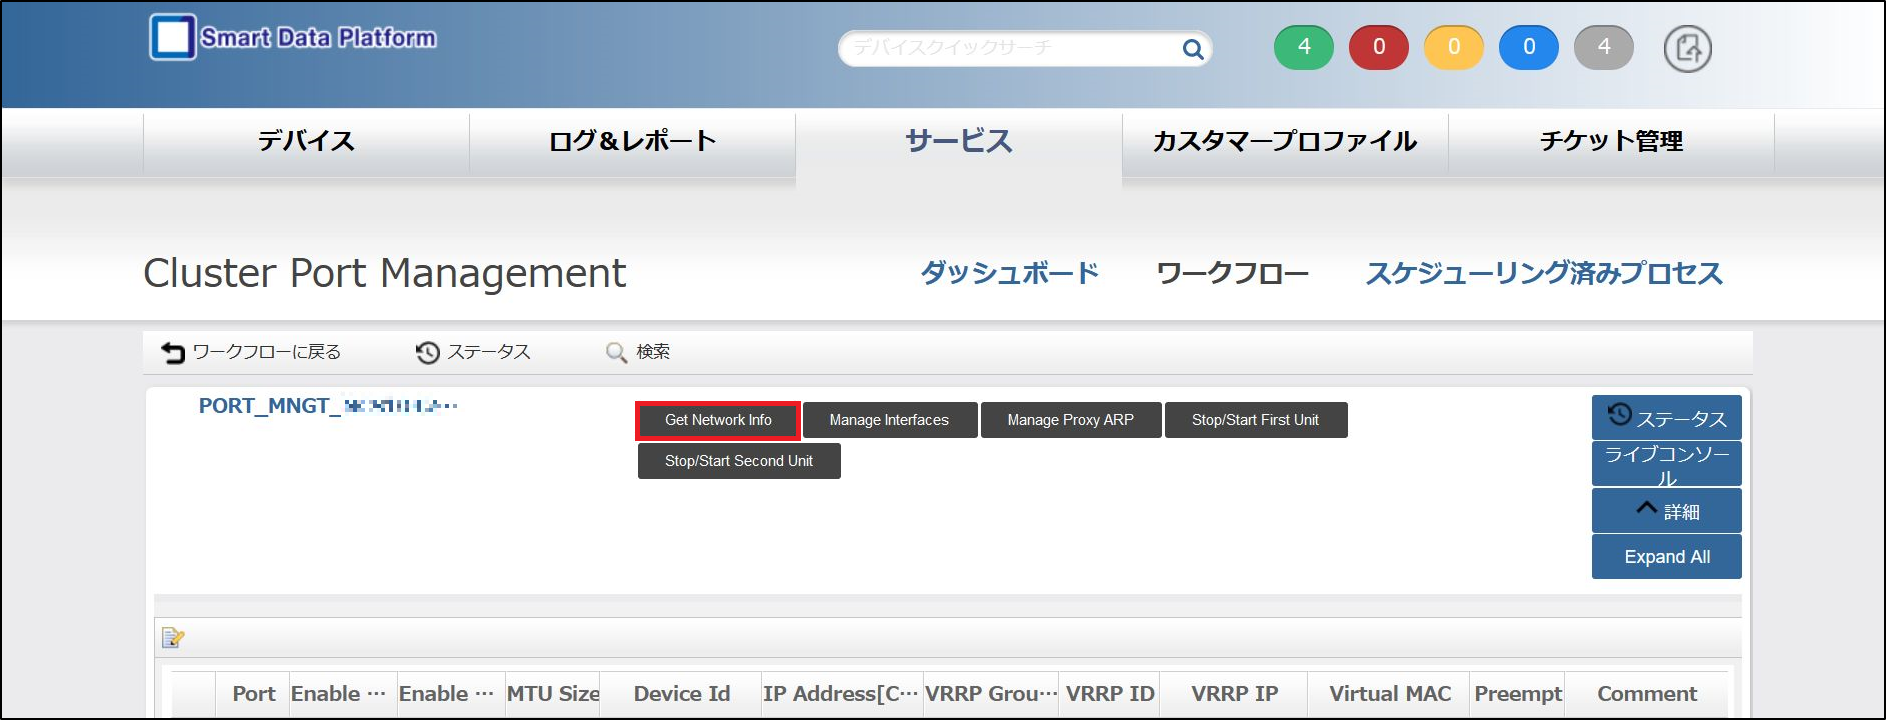Click the yellow status counter badge
1886x720 pixels.
1453,47
